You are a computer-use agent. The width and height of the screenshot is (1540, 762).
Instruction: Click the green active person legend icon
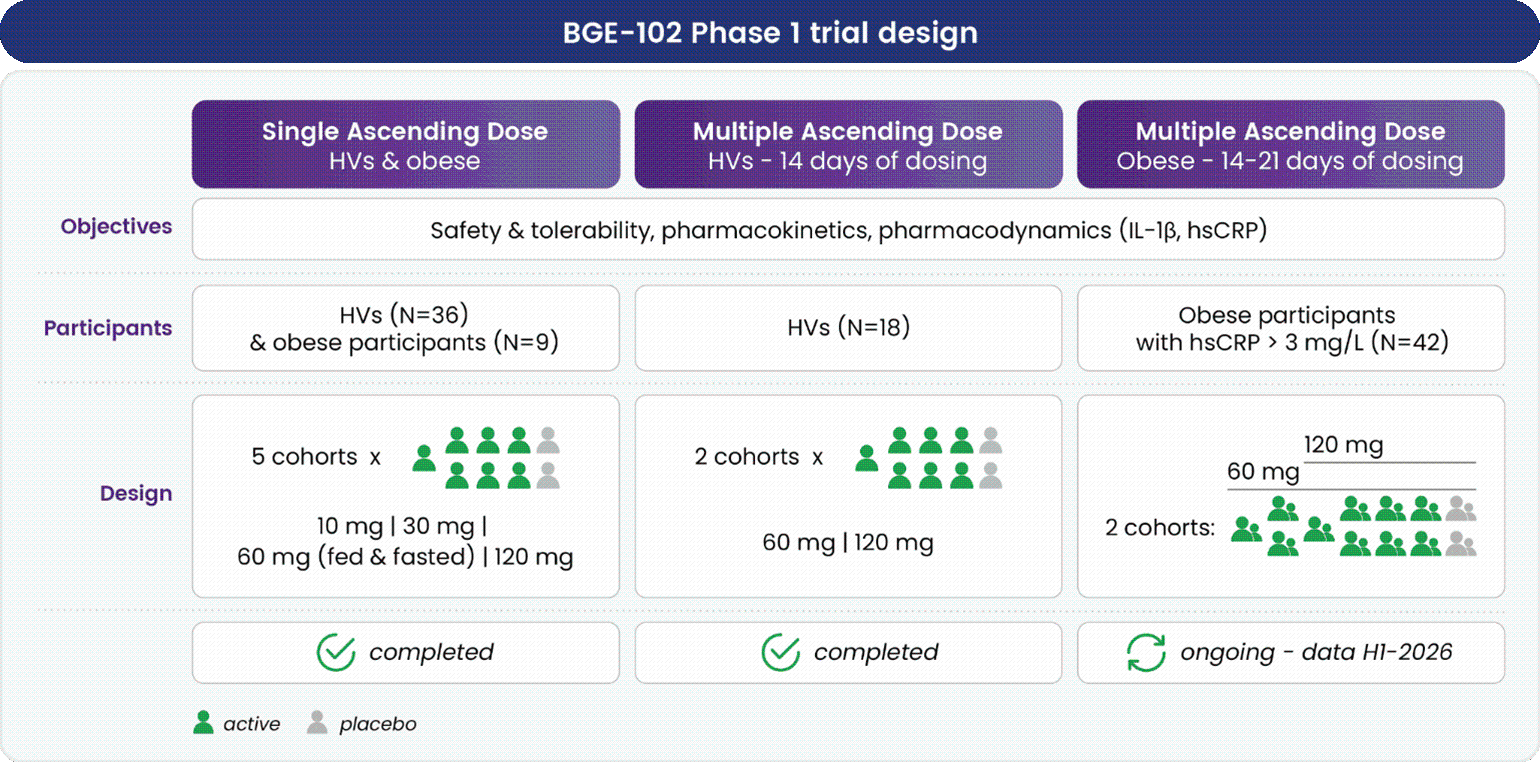point(204,723)
